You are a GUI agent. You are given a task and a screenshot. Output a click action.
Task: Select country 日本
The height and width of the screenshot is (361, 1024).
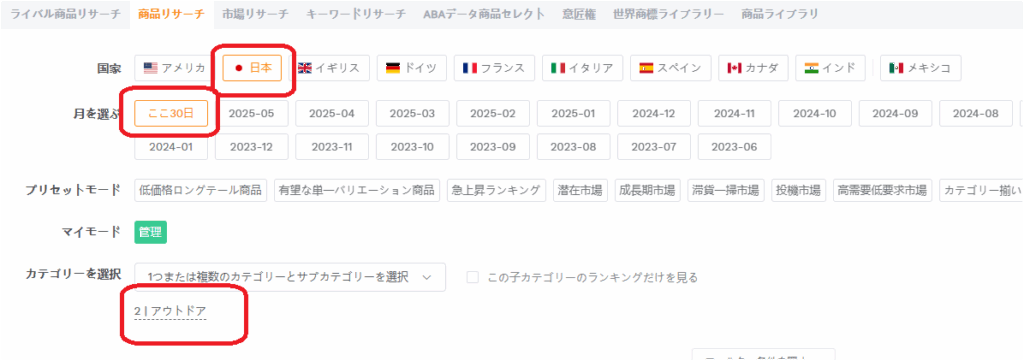tap(252, 68)
